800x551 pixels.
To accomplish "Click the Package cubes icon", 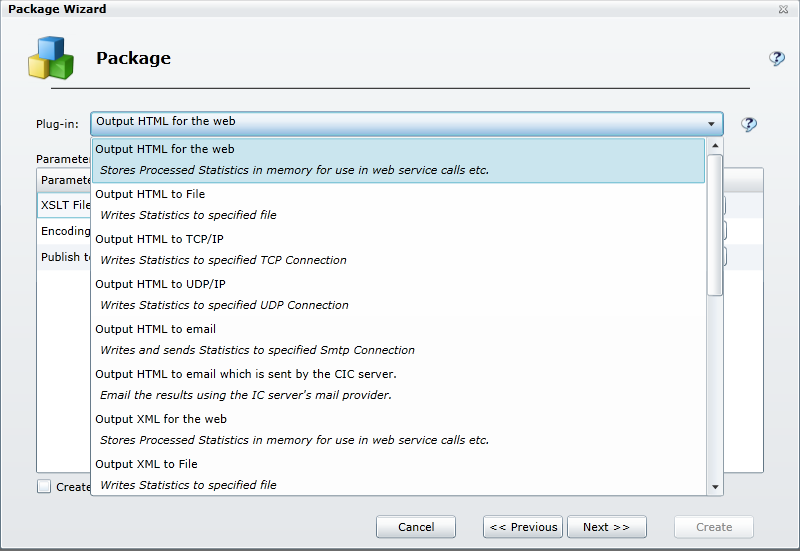I will coord(51,58).
